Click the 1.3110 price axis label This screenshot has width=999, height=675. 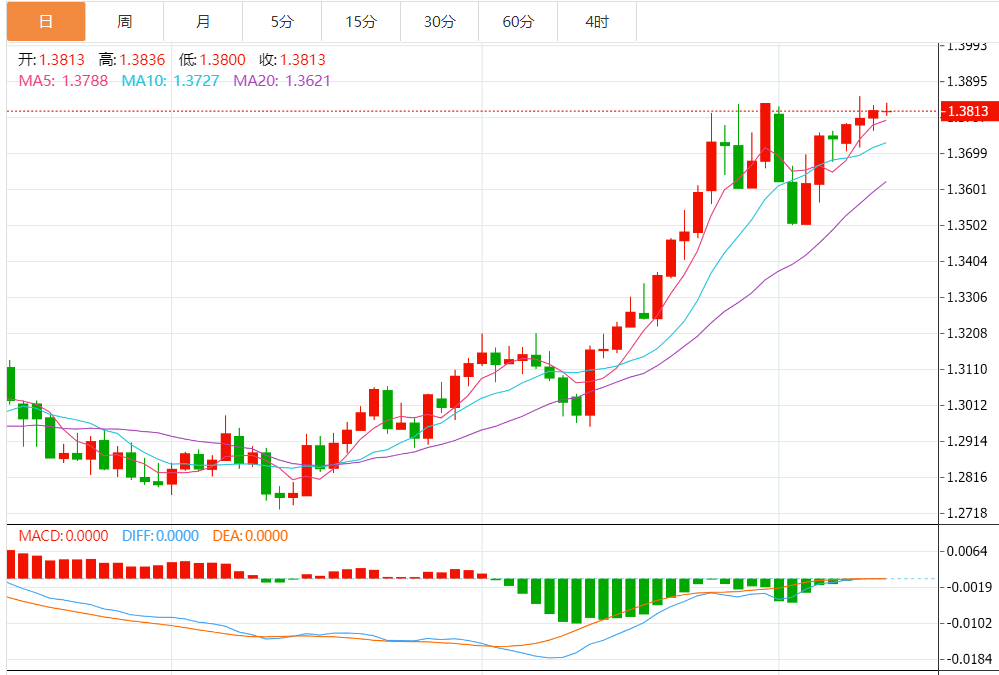click(967, 369)
